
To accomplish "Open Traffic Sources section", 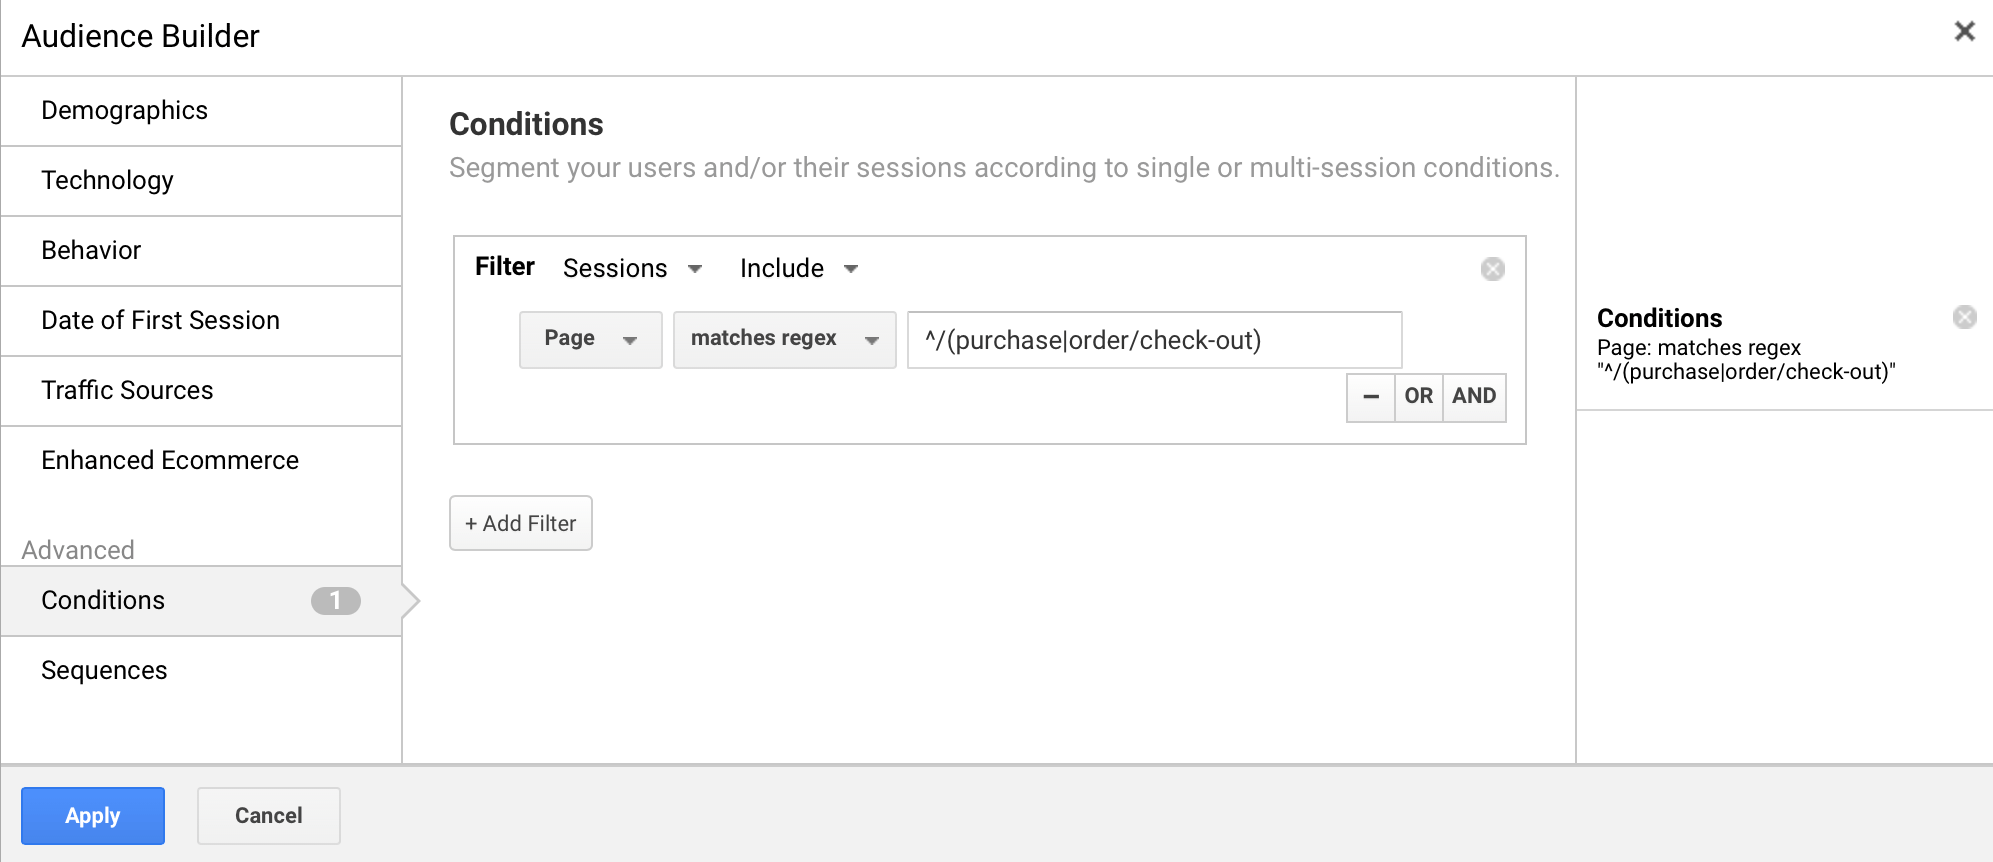I will pyautogui.click(x=201, y=391).
